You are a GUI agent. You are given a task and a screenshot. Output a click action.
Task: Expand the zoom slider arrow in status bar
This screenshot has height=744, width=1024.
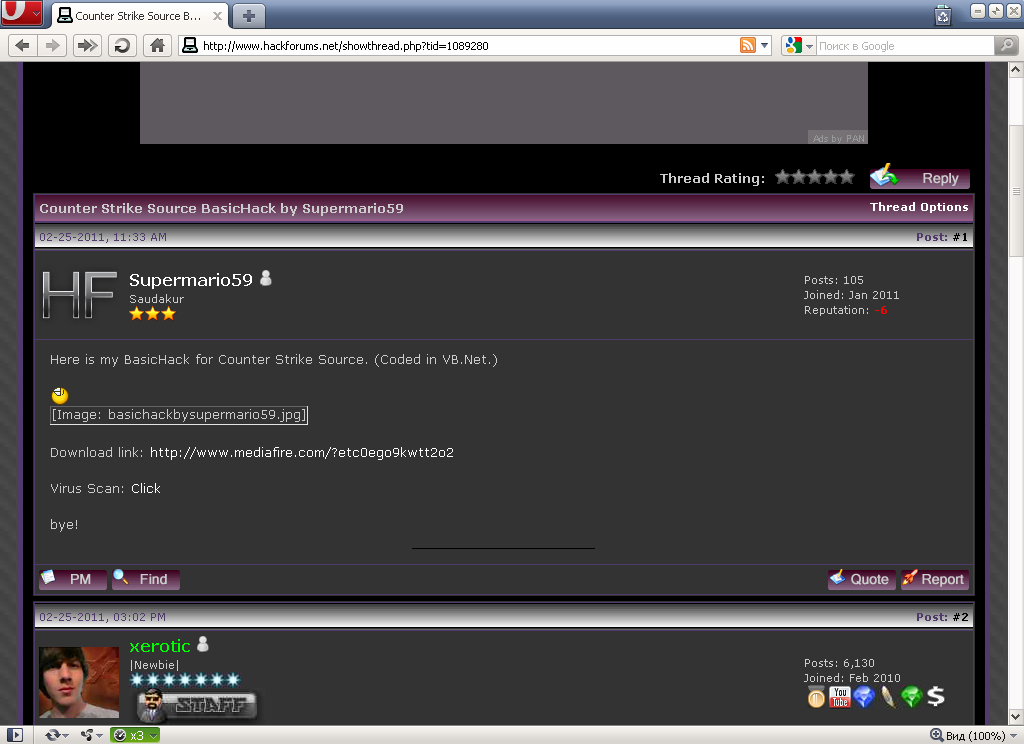click(1013, 736)
